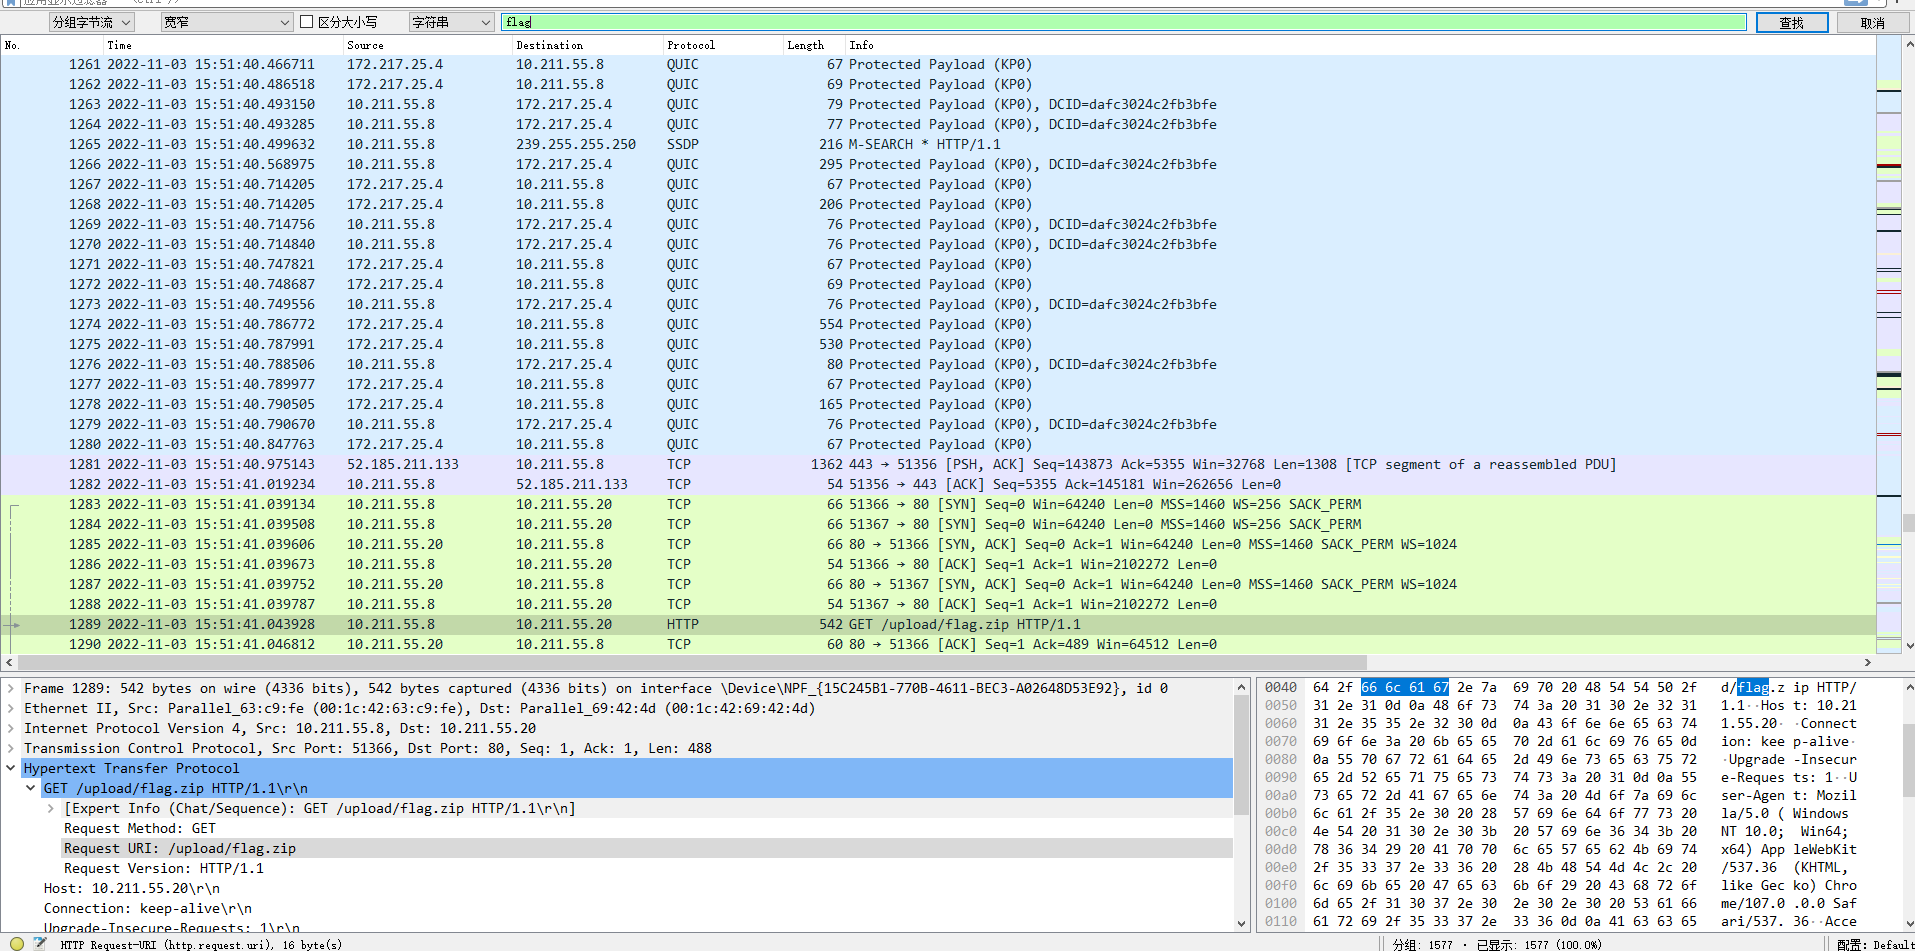Click the 配置: Default profile status entry
Image resolution: width=1915 pixels, height=951 pixels.
[x=1874, y=944]
